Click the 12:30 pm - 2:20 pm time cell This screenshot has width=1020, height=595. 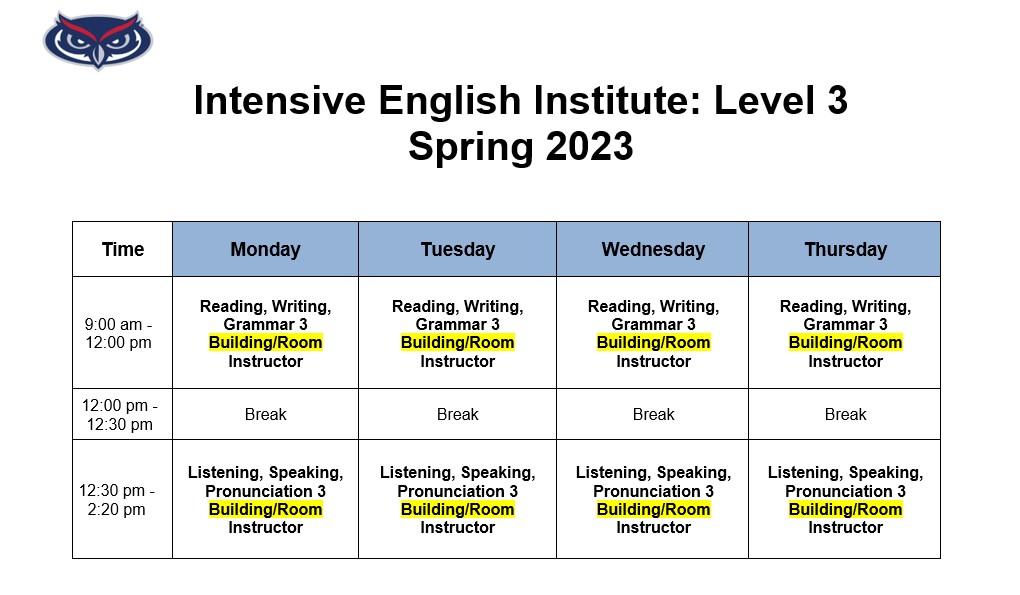tap(117, 500)
